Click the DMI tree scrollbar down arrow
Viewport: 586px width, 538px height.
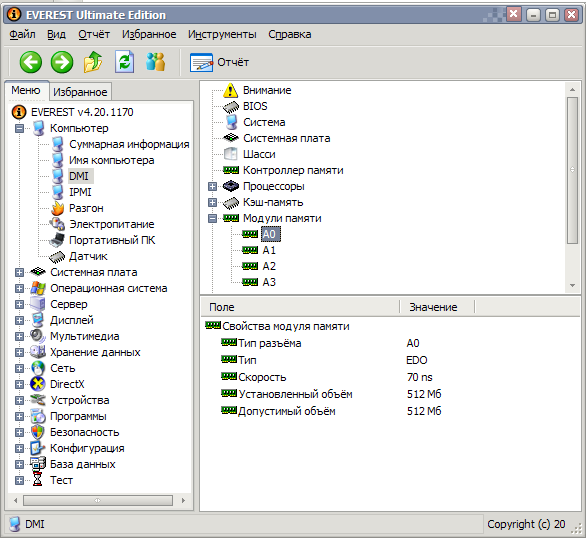coord(572,285)
